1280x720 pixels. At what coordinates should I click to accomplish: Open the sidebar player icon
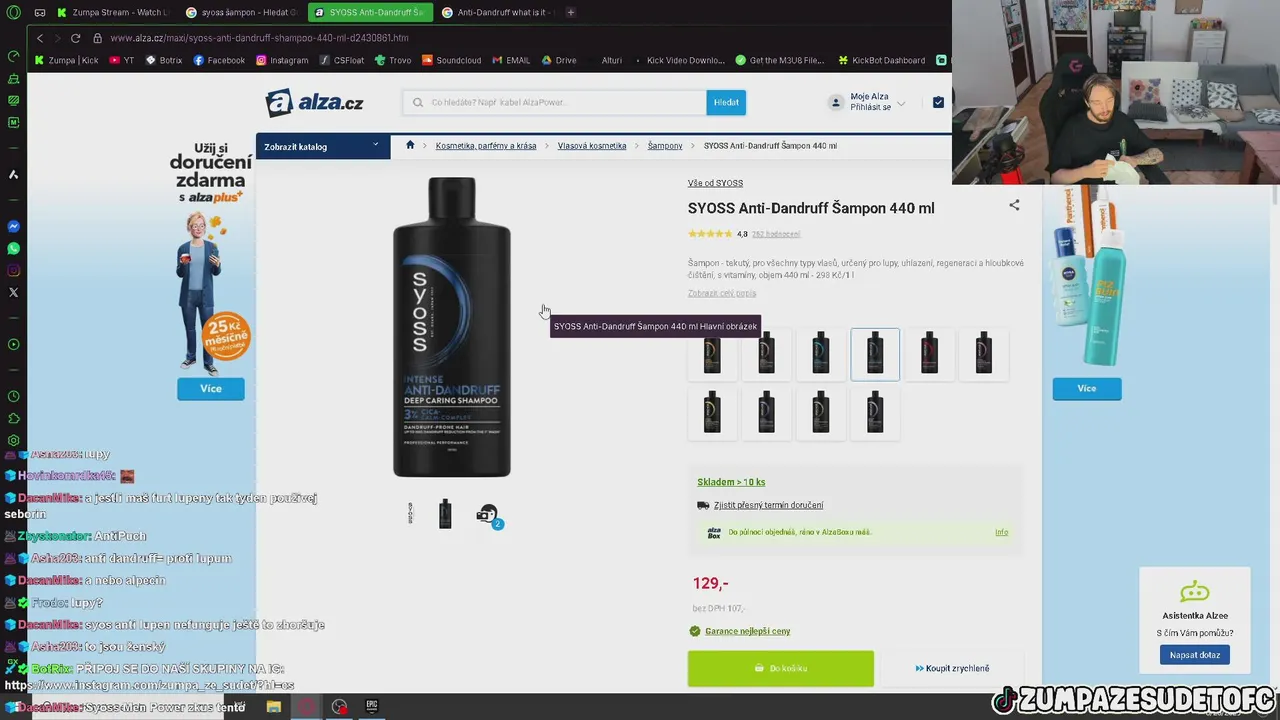pos(13,344)
